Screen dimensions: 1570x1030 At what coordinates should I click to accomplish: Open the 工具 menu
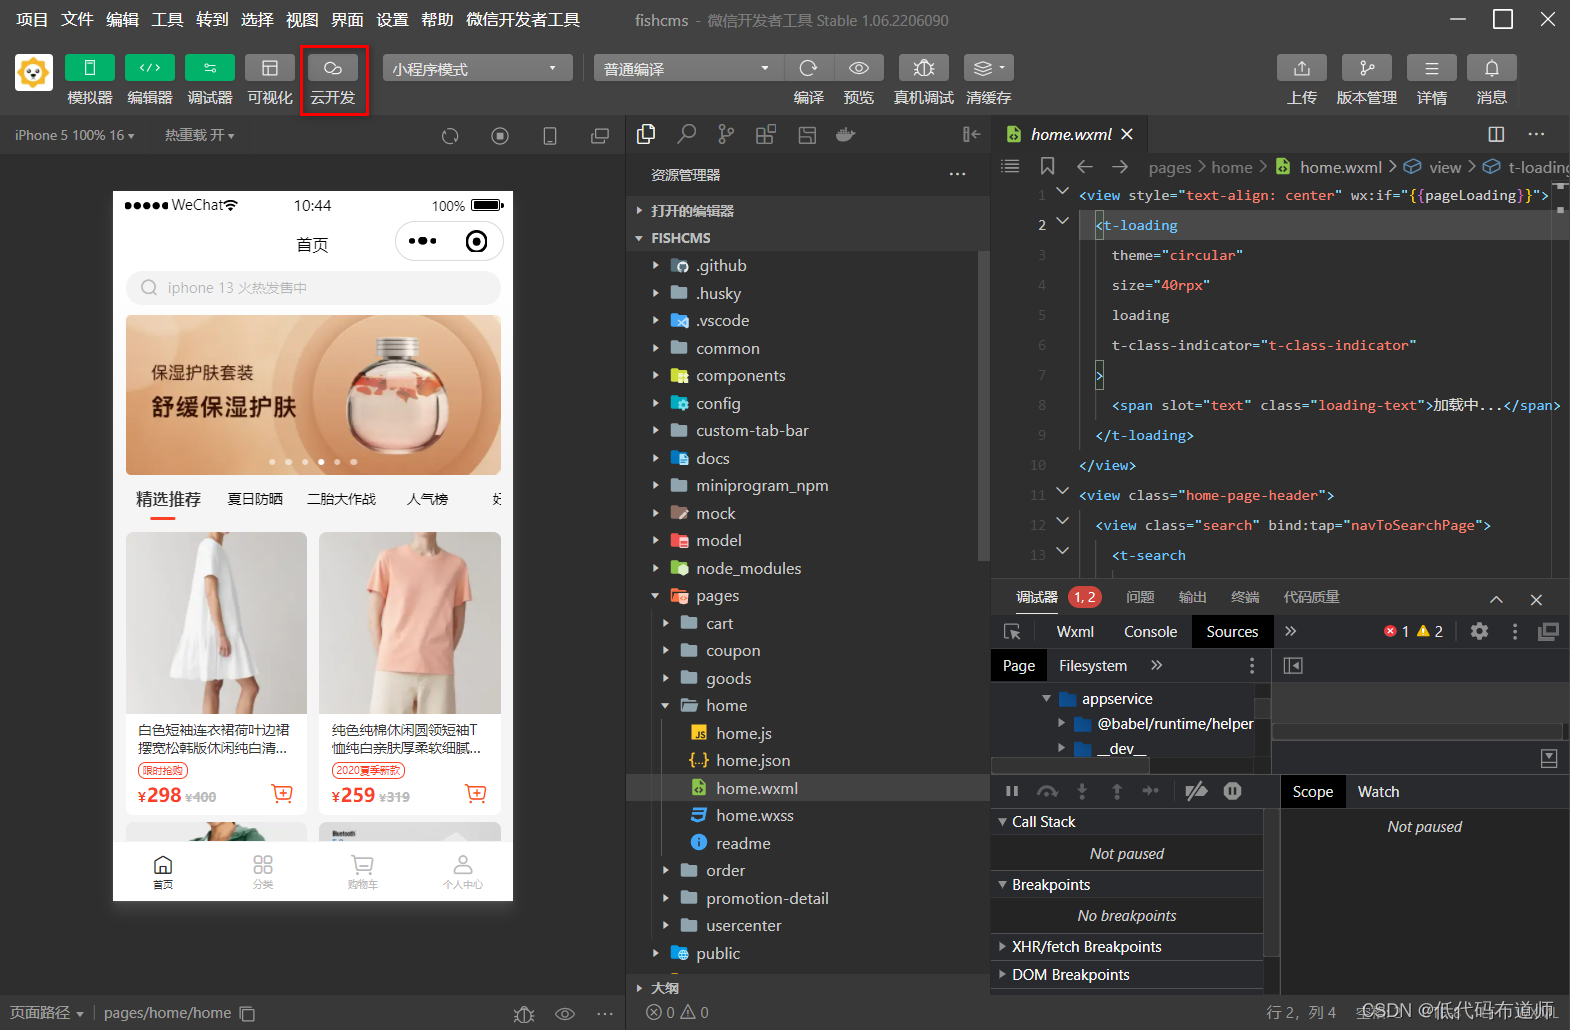(x=167, y=20)
